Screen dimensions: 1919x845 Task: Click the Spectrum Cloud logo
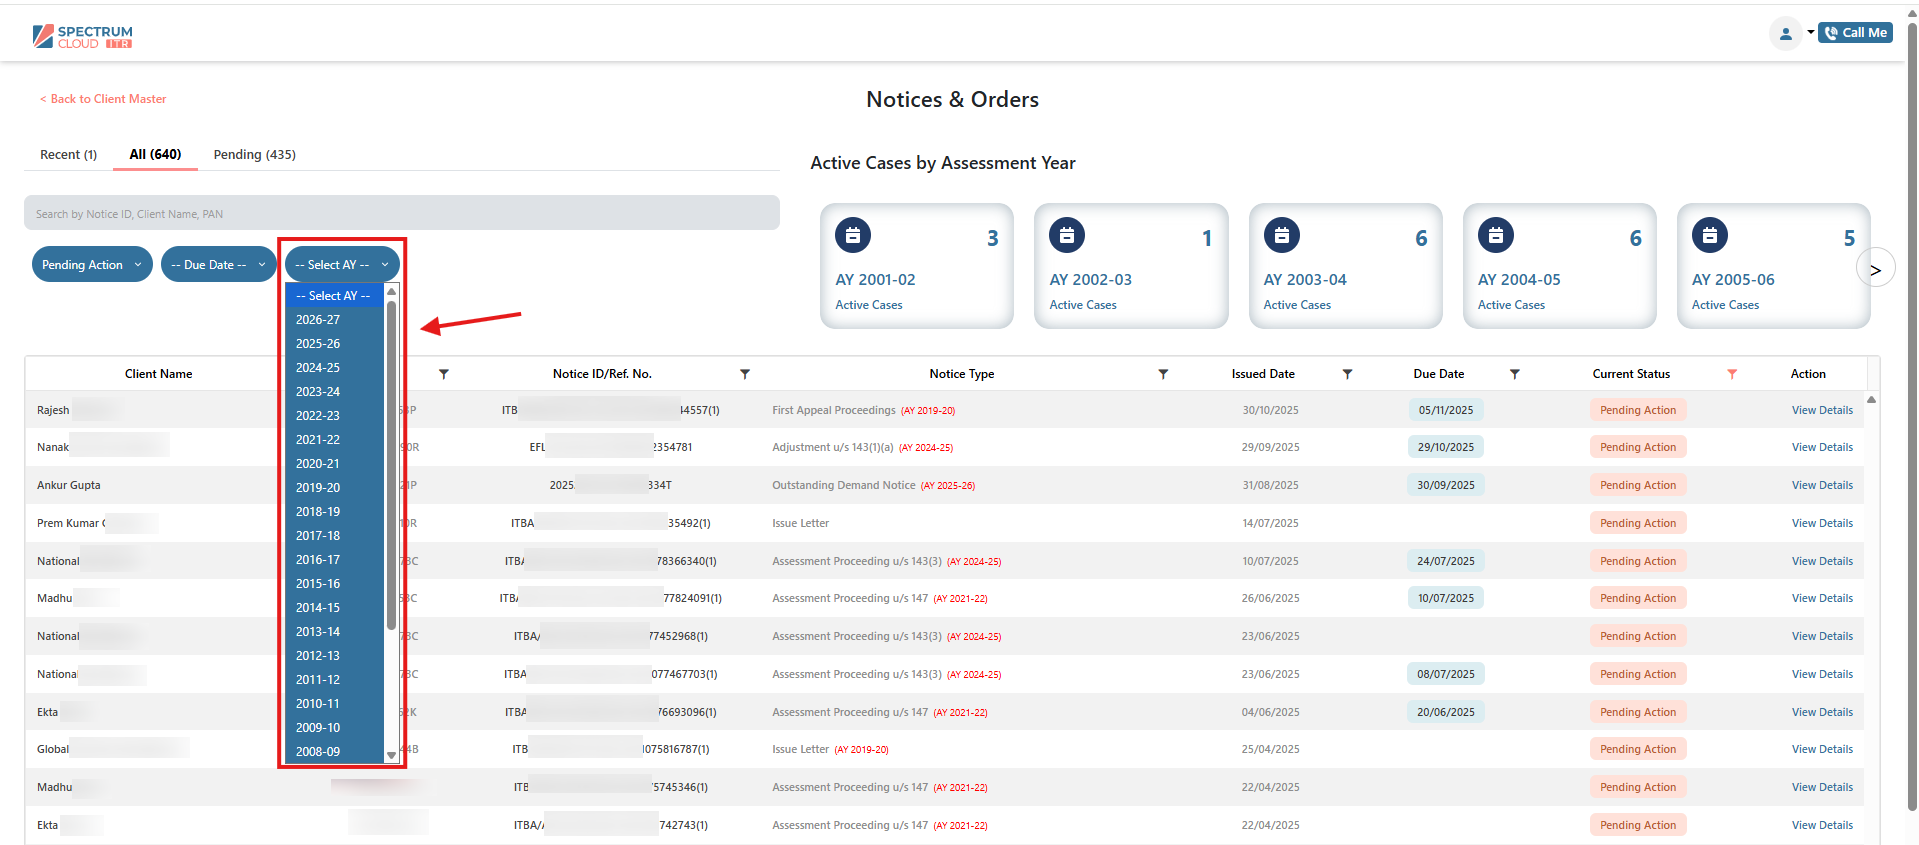point(82,36)
